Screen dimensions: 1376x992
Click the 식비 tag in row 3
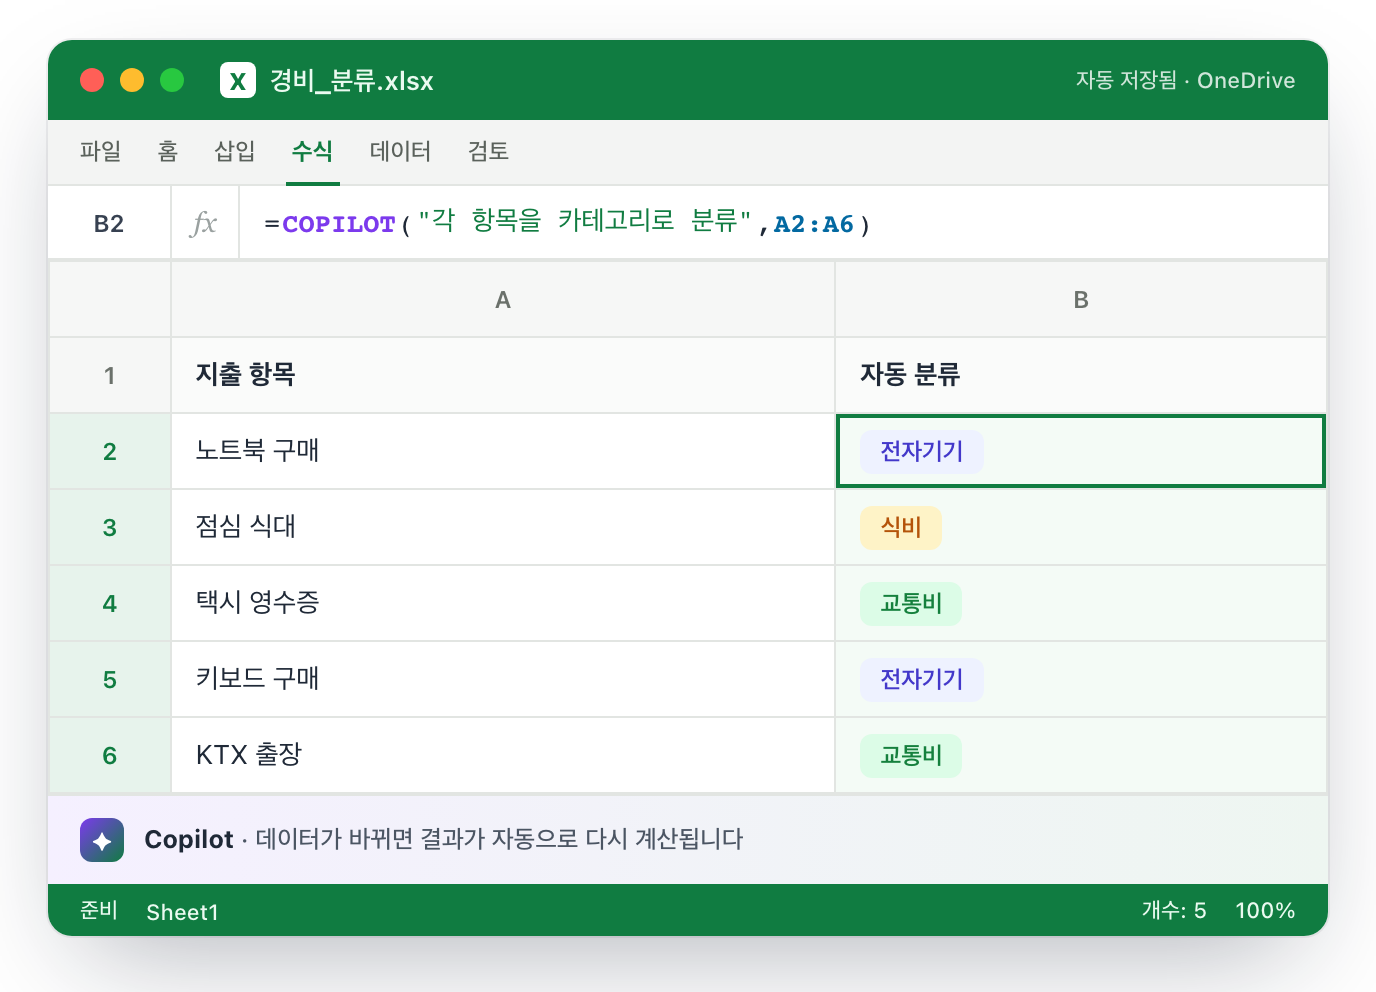(901, 527)
